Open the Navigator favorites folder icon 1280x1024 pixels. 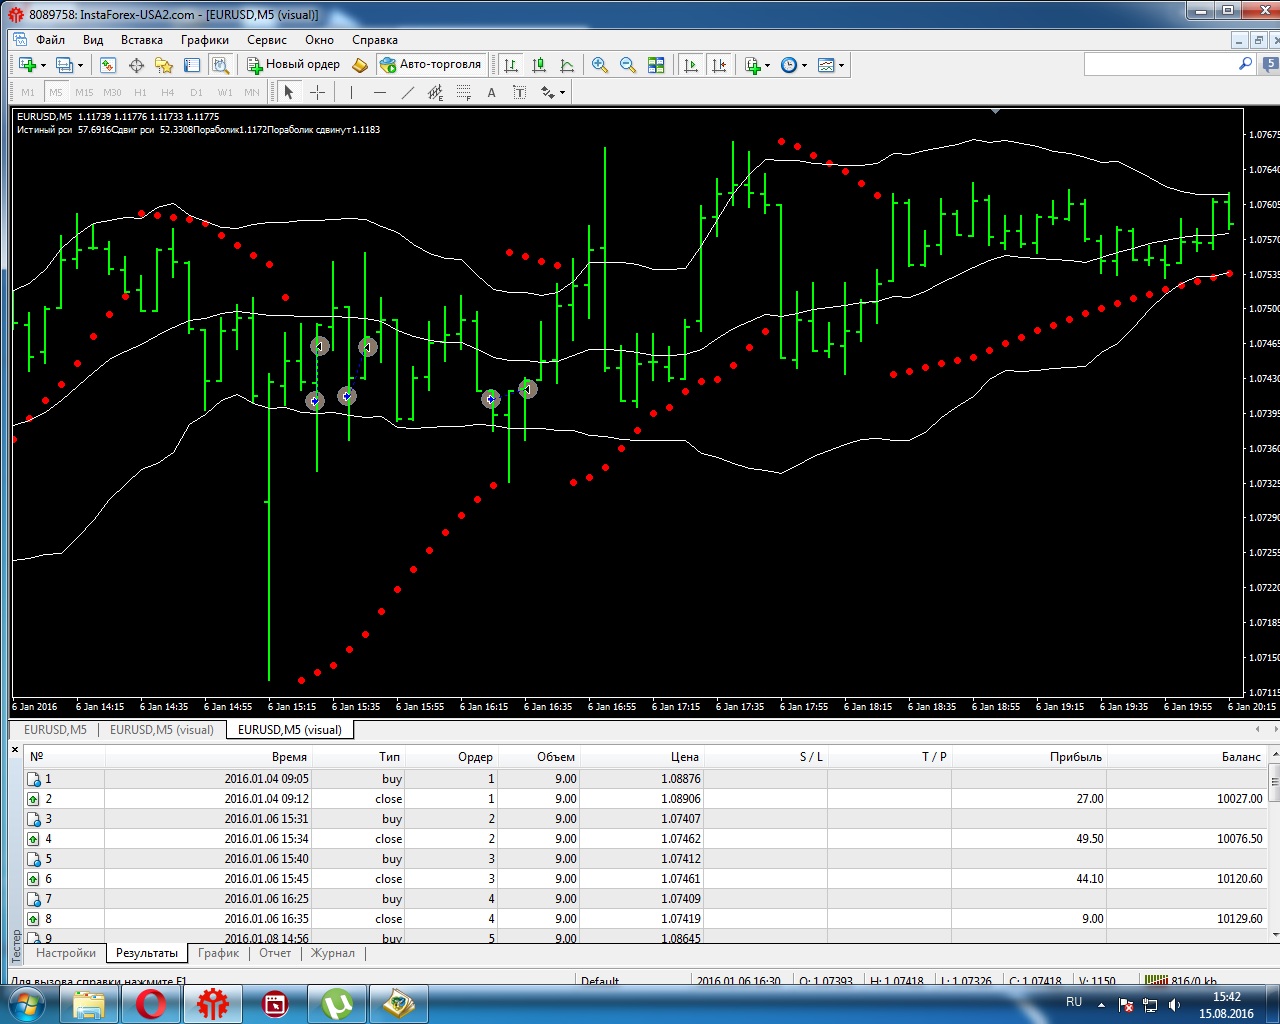pos(164,65)
